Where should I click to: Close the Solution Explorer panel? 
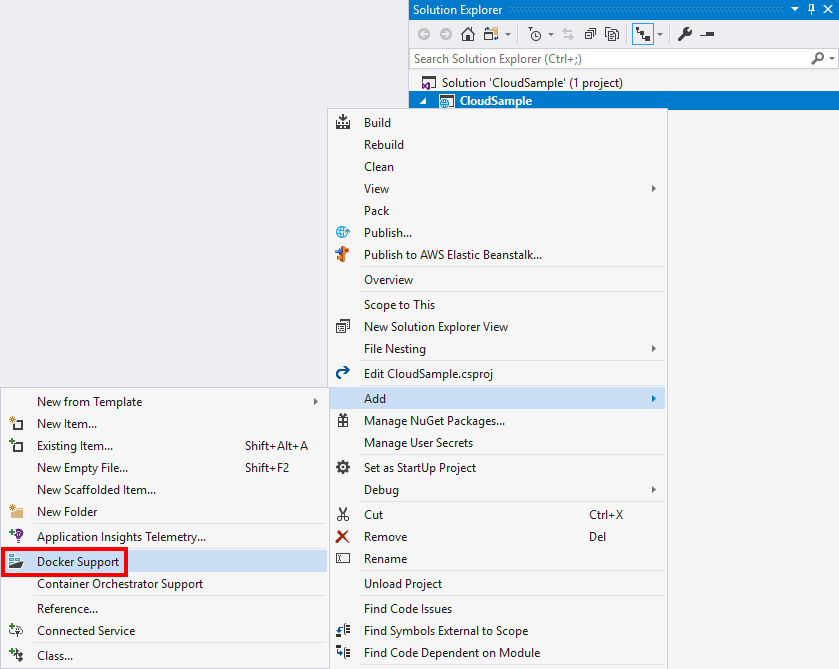point(828,9)
